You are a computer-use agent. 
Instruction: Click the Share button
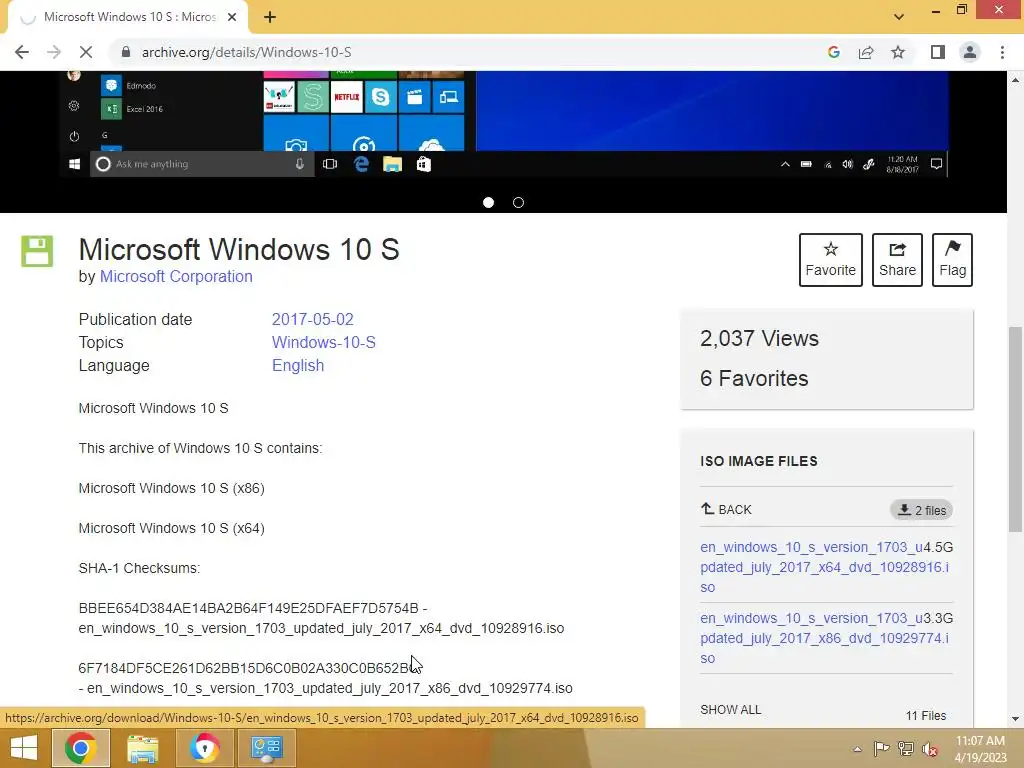click(897, 260)
